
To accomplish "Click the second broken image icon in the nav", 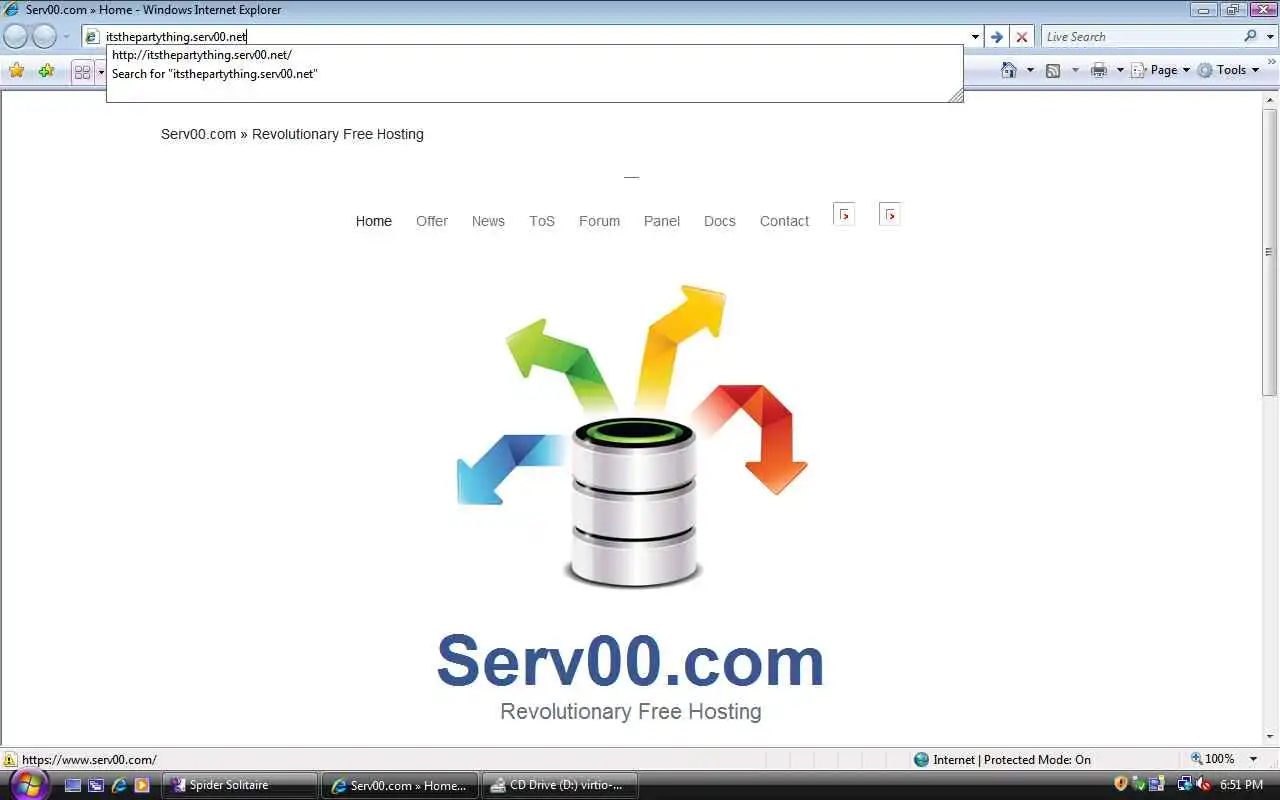I will point(890,214).
